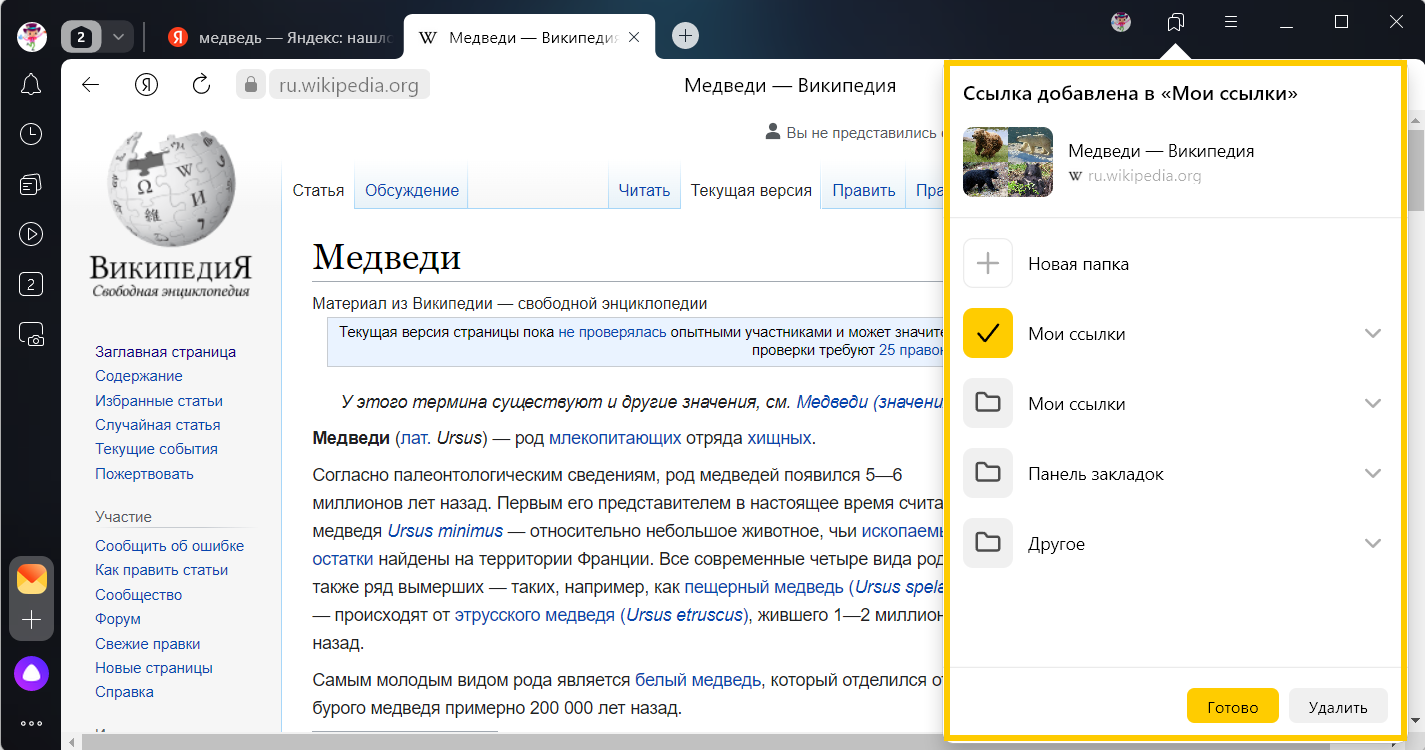
Task: Expand the second Мои ссылки folder chevron
Action: point(1373,404)
